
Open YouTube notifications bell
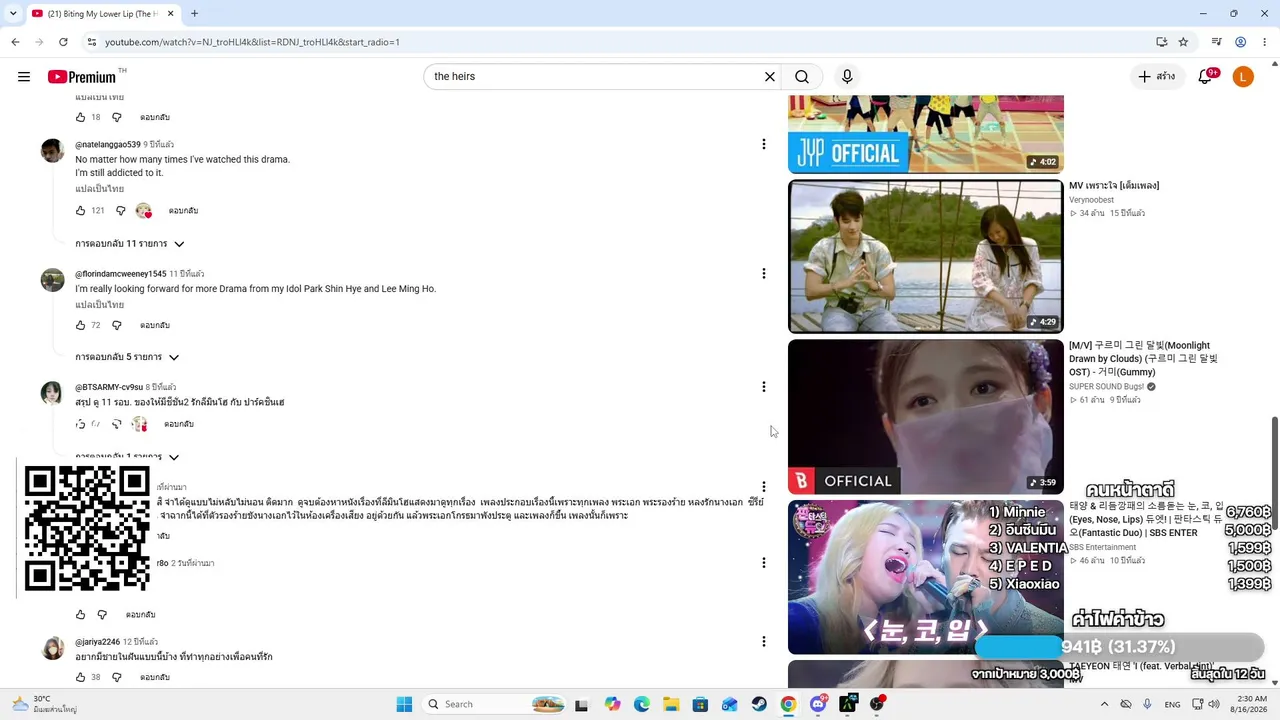pyautogui.click(x=1206, y=77)
